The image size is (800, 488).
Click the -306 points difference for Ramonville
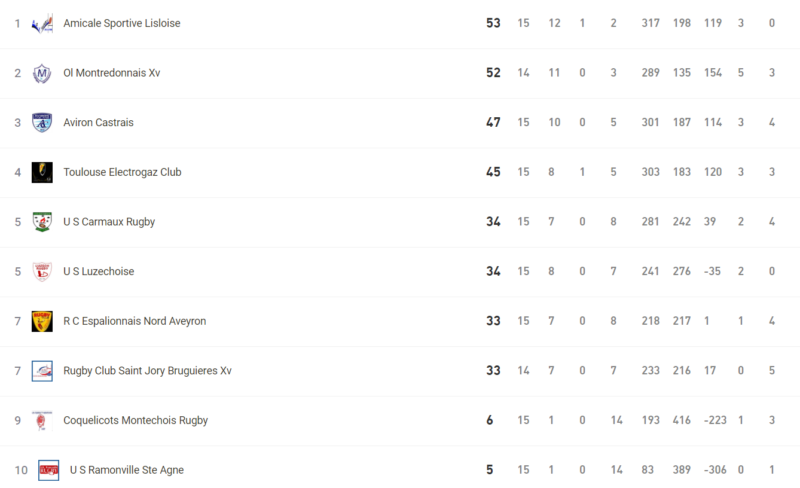click(x=715, y=470)
